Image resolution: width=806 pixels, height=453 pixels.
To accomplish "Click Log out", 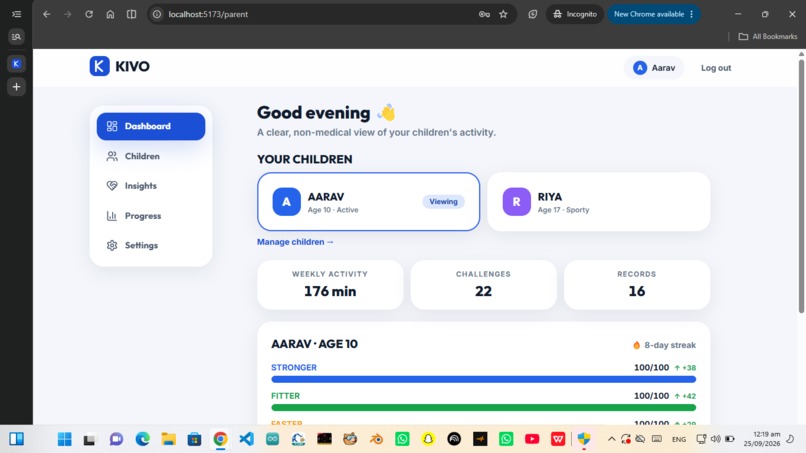I will pos(716,68).
